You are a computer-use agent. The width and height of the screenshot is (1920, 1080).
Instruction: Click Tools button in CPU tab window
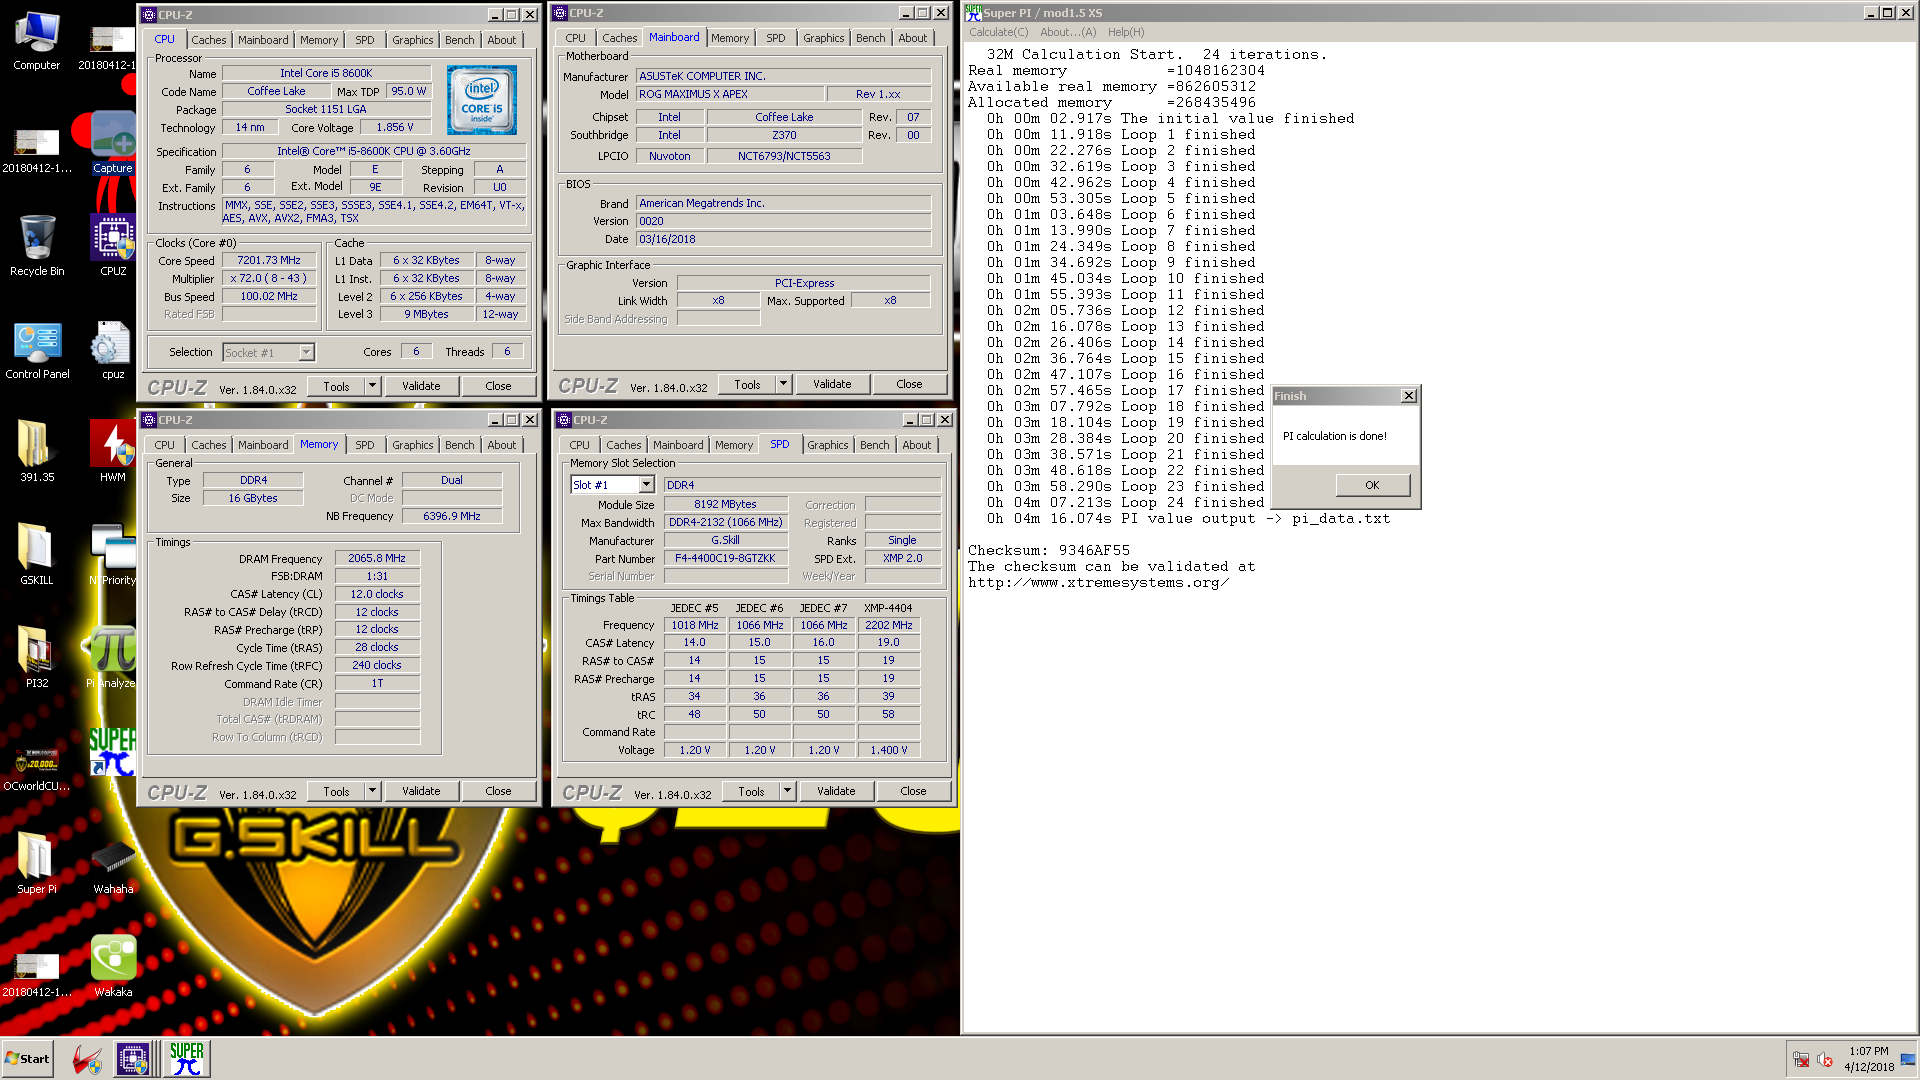[x=336, y=386]
